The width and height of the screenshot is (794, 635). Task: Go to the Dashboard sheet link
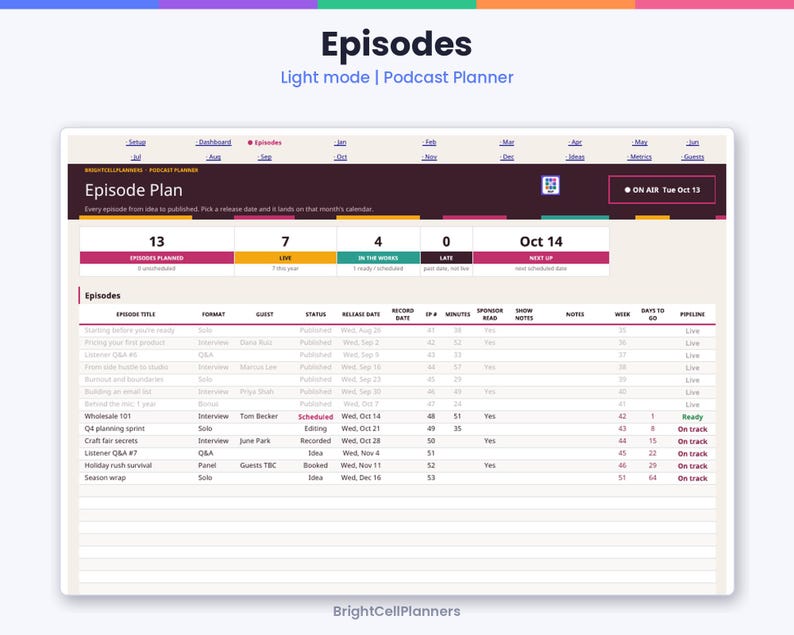[x=213, y=142]
